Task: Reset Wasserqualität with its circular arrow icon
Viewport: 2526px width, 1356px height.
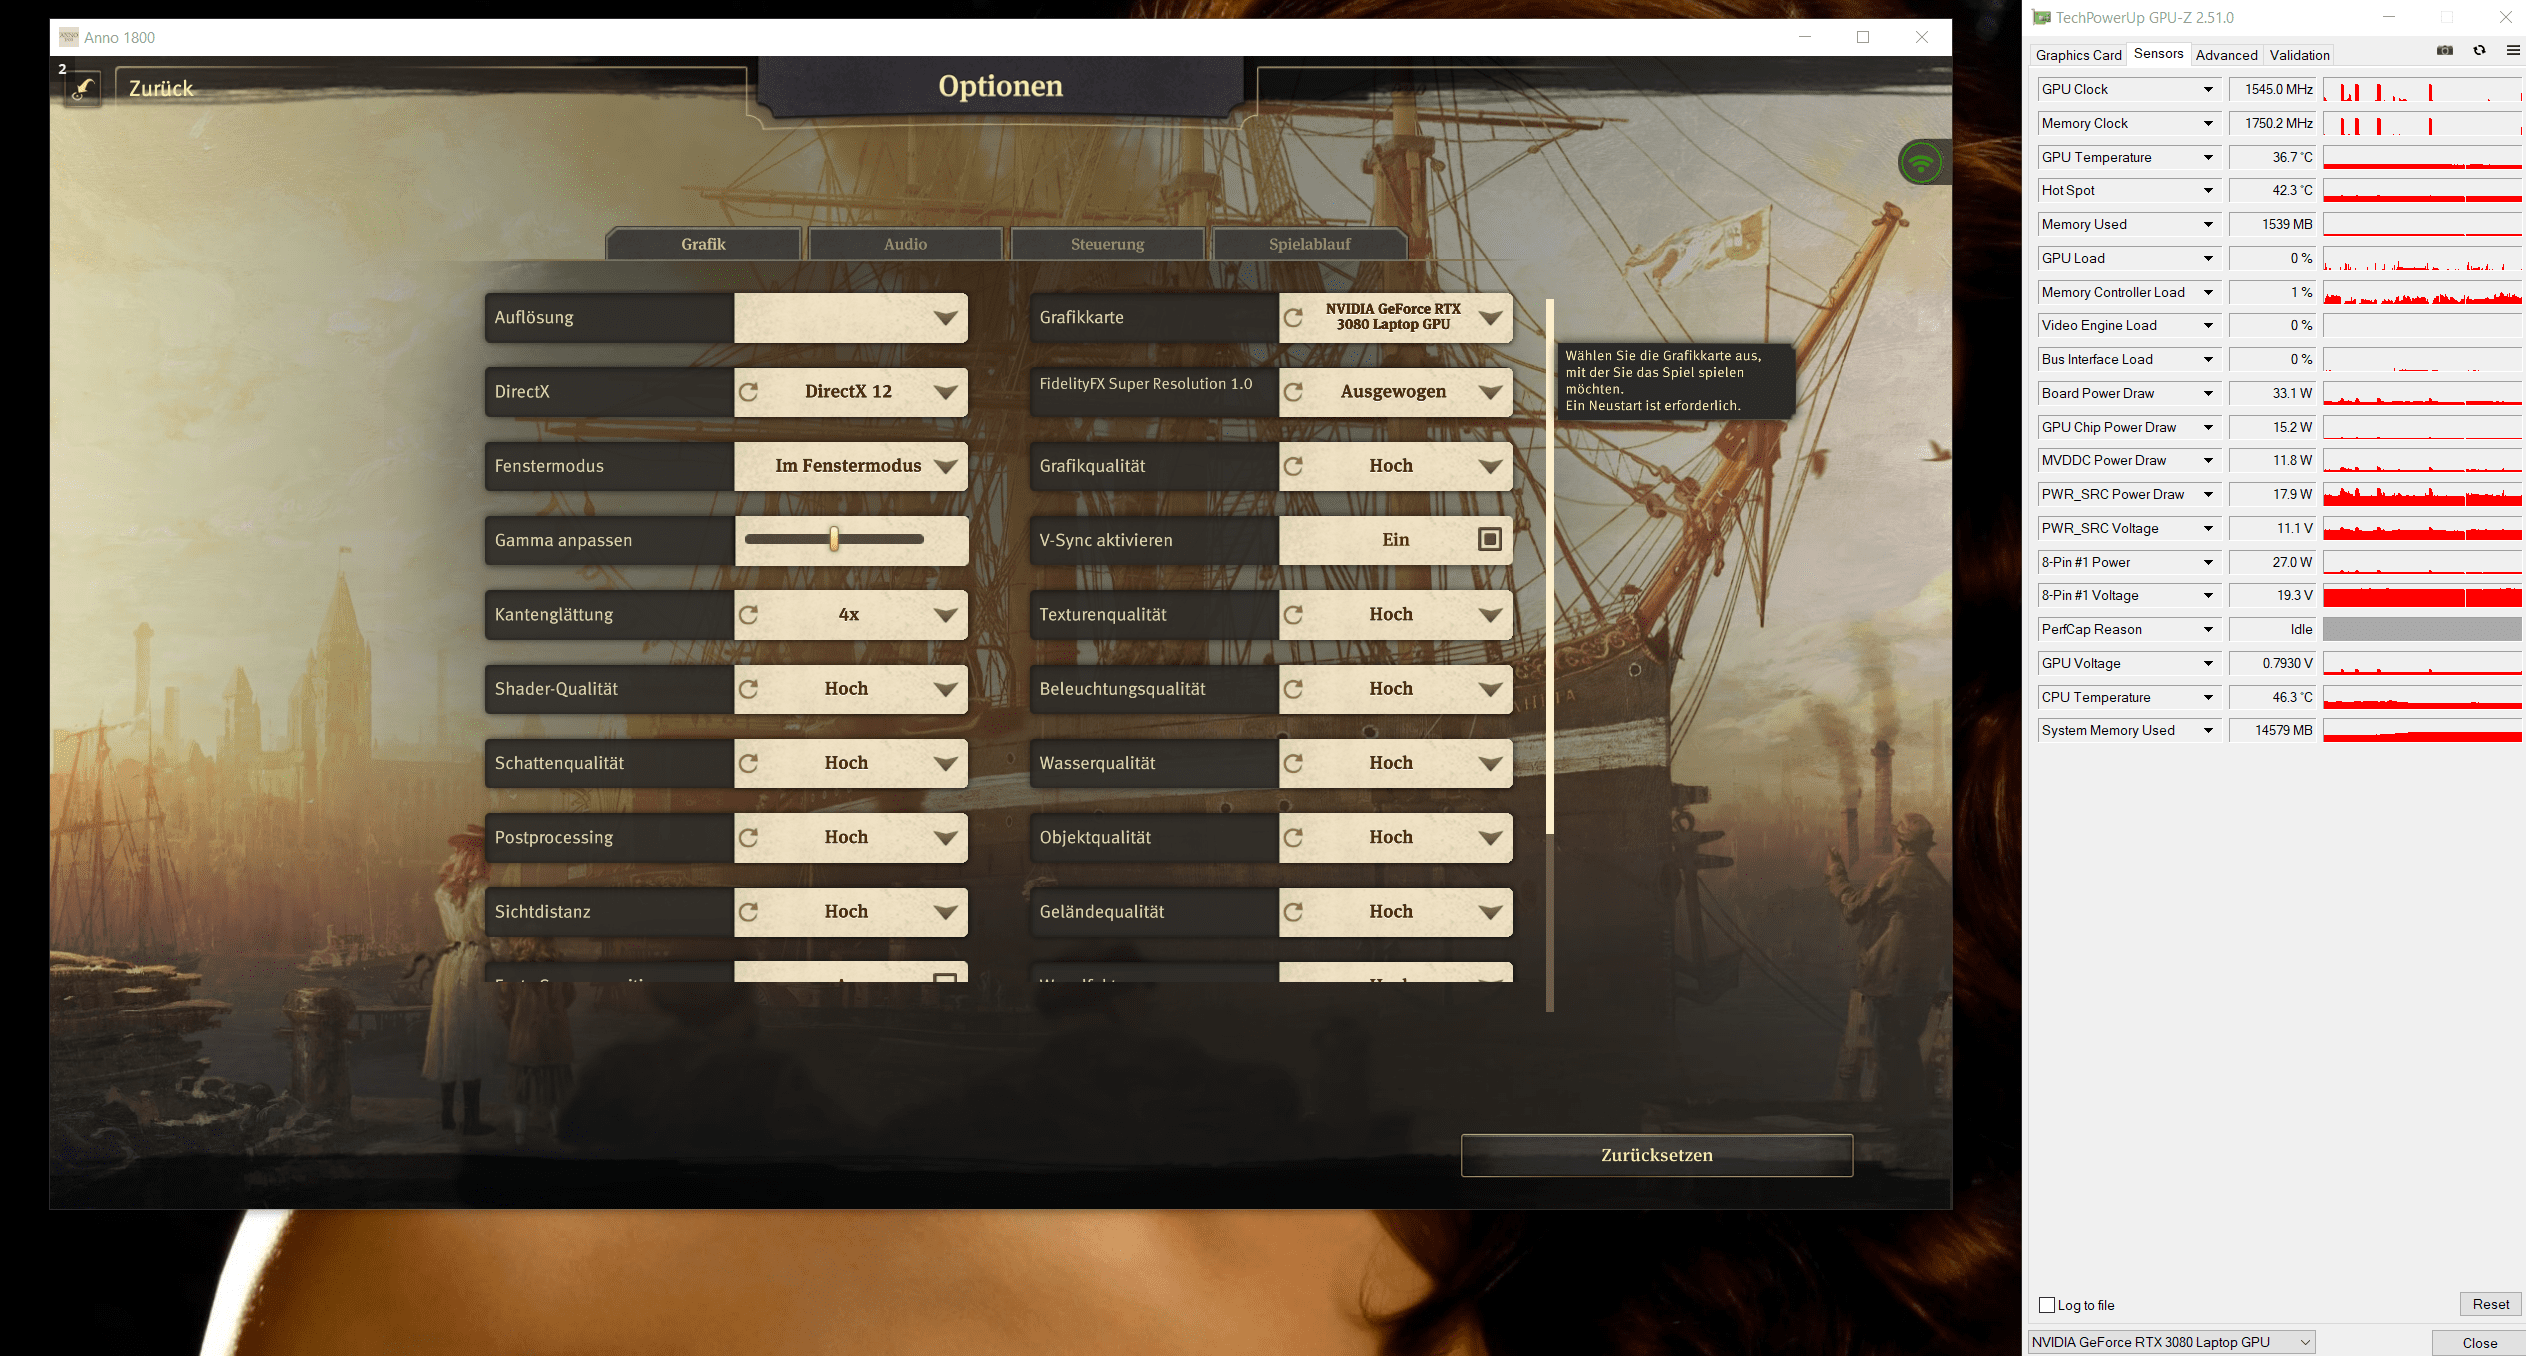Action: 1294,764
